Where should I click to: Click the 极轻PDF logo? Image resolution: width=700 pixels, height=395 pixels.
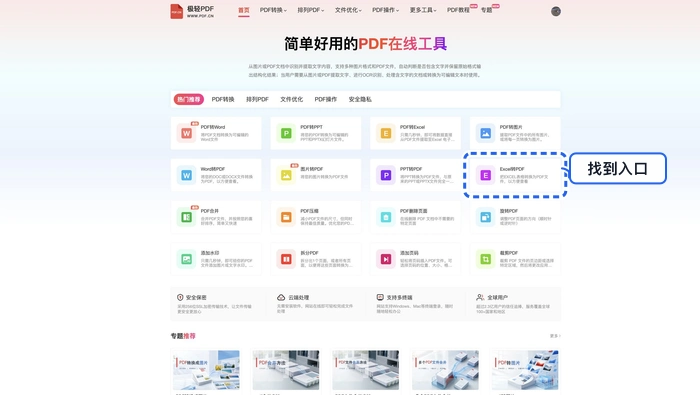tap(192, 11)
